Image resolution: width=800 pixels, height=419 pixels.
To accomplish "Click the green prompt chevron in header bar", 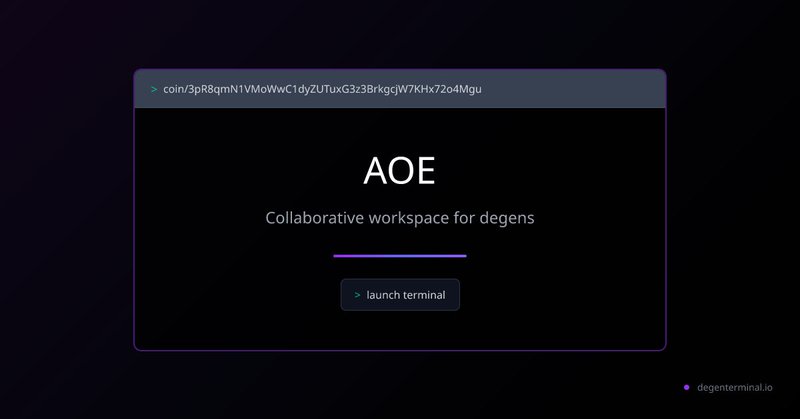I will (x=154, y=89).
